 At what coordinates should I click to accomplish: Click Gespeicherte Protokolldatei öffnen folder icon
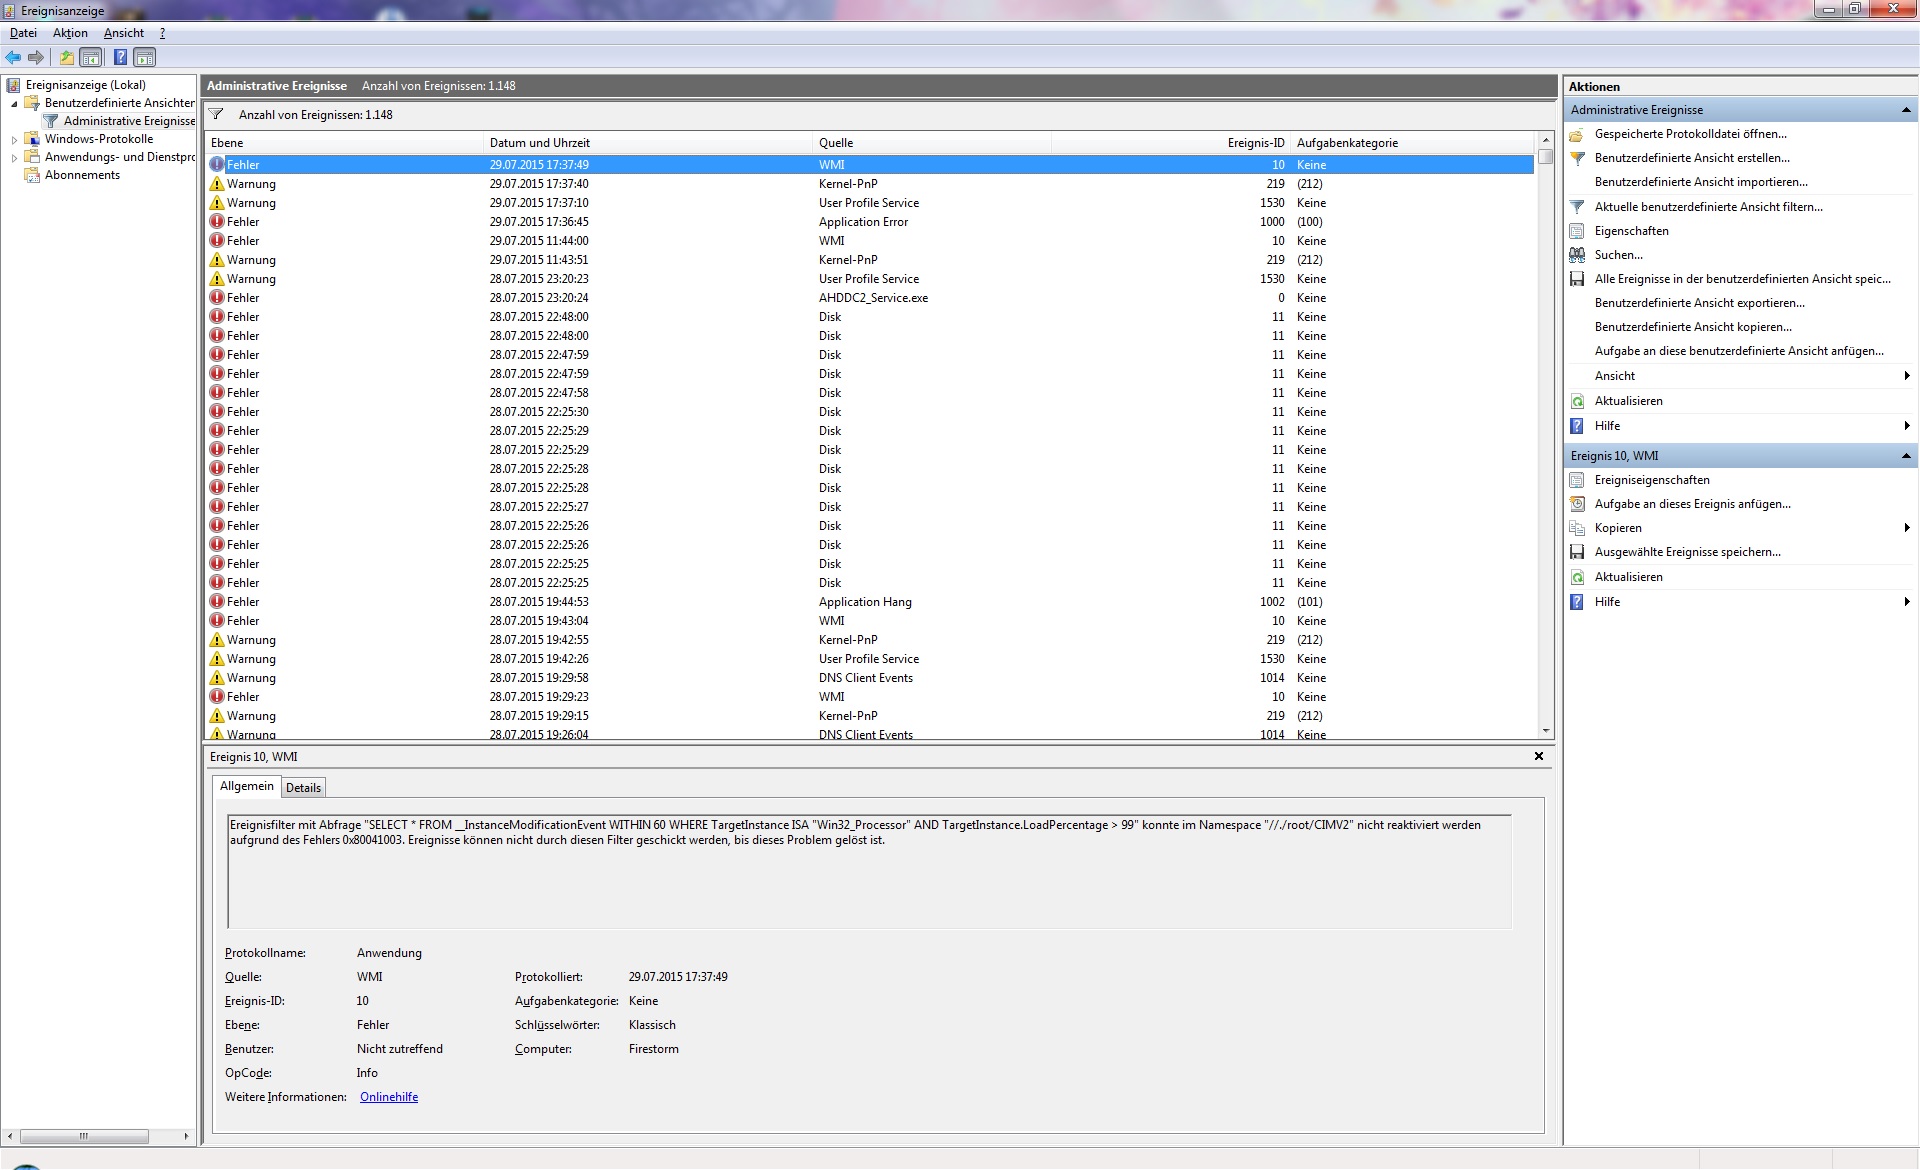point(1577,134)
